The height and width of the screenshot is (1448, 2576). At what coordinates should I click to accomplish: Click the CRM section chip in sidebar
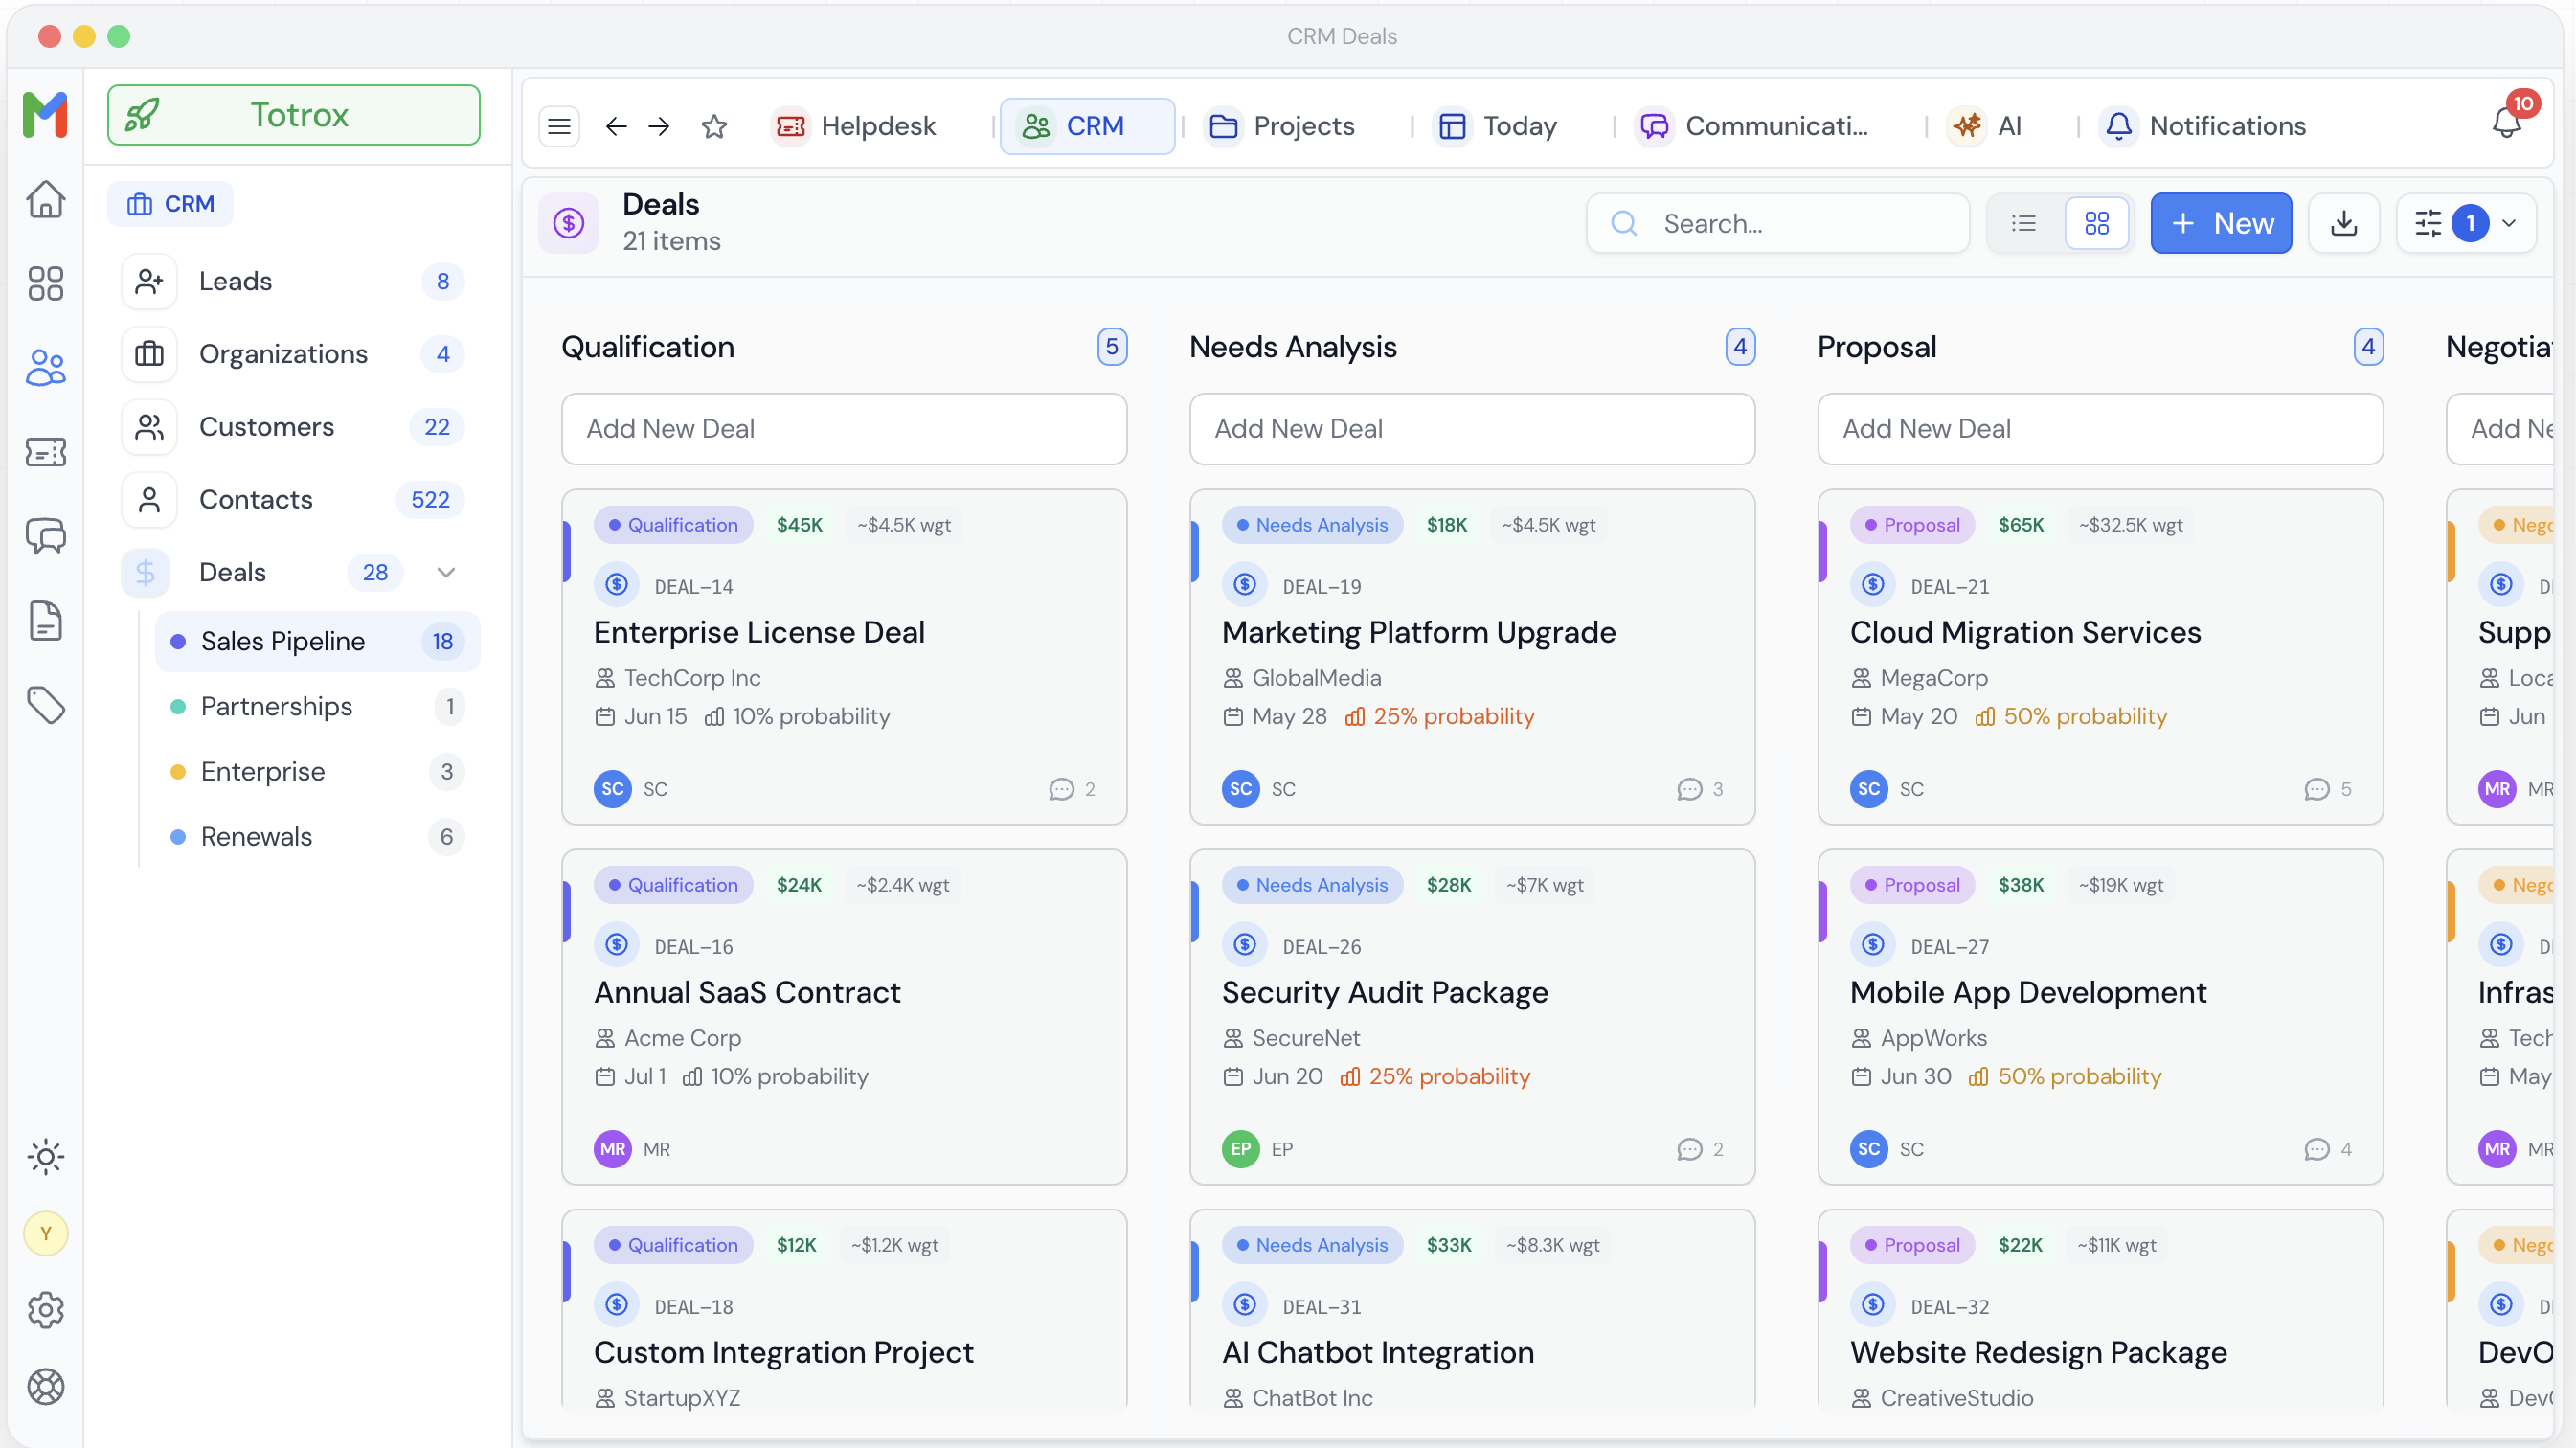[171, 204]
